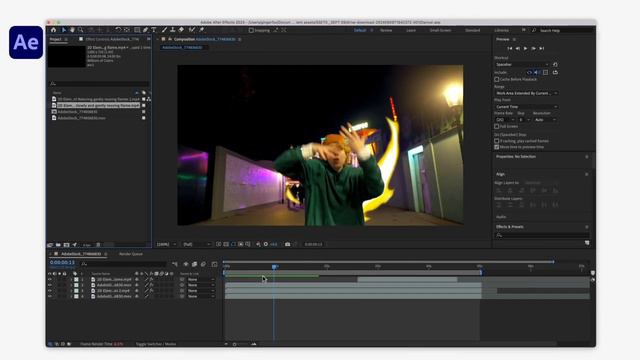Enable Cache Before Playback checkbox
Screen dimensions: 640x360
pos(497,79)
